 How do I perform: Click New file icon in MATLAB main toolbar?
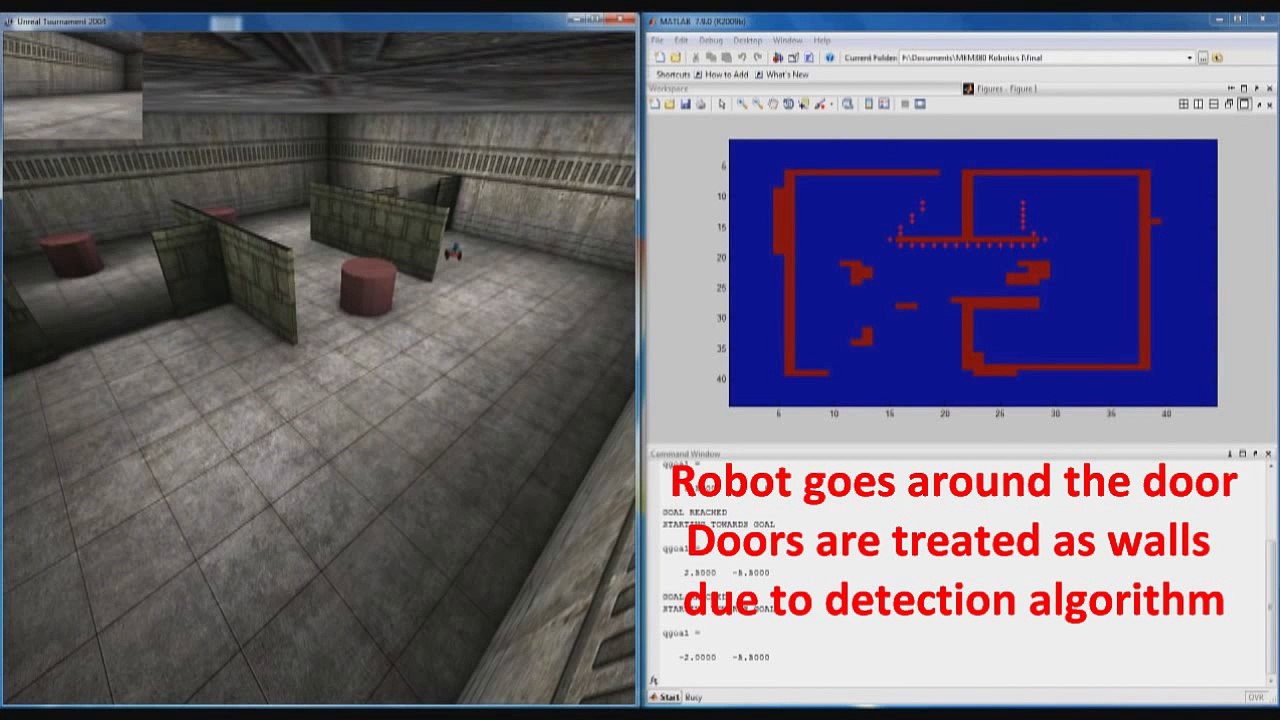660,57
